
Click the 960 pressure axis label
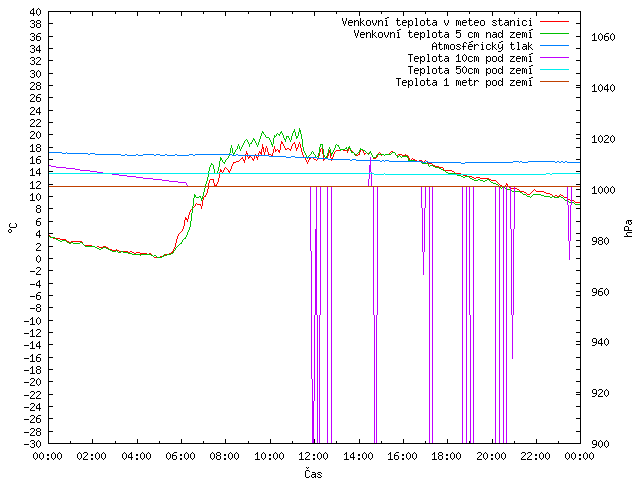point(600,292)
